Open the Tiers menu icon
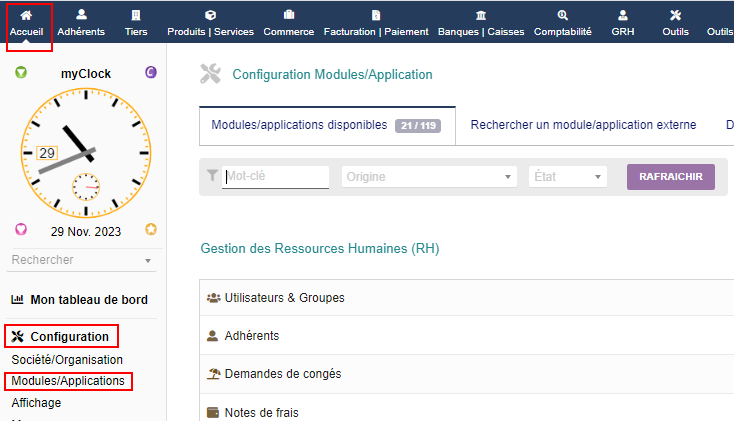This screenshot has width=734, height=421. [136, 15]
